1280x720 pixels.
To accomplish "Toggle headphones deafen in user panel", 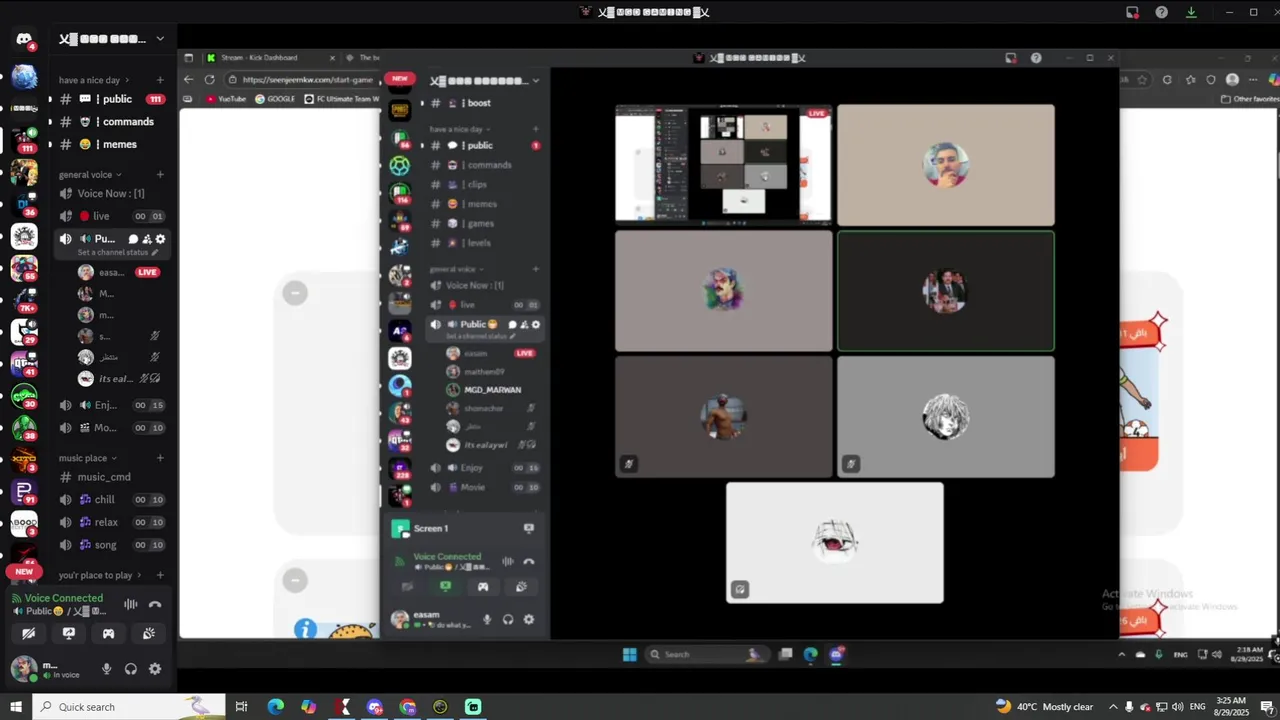I will [131, 669].
